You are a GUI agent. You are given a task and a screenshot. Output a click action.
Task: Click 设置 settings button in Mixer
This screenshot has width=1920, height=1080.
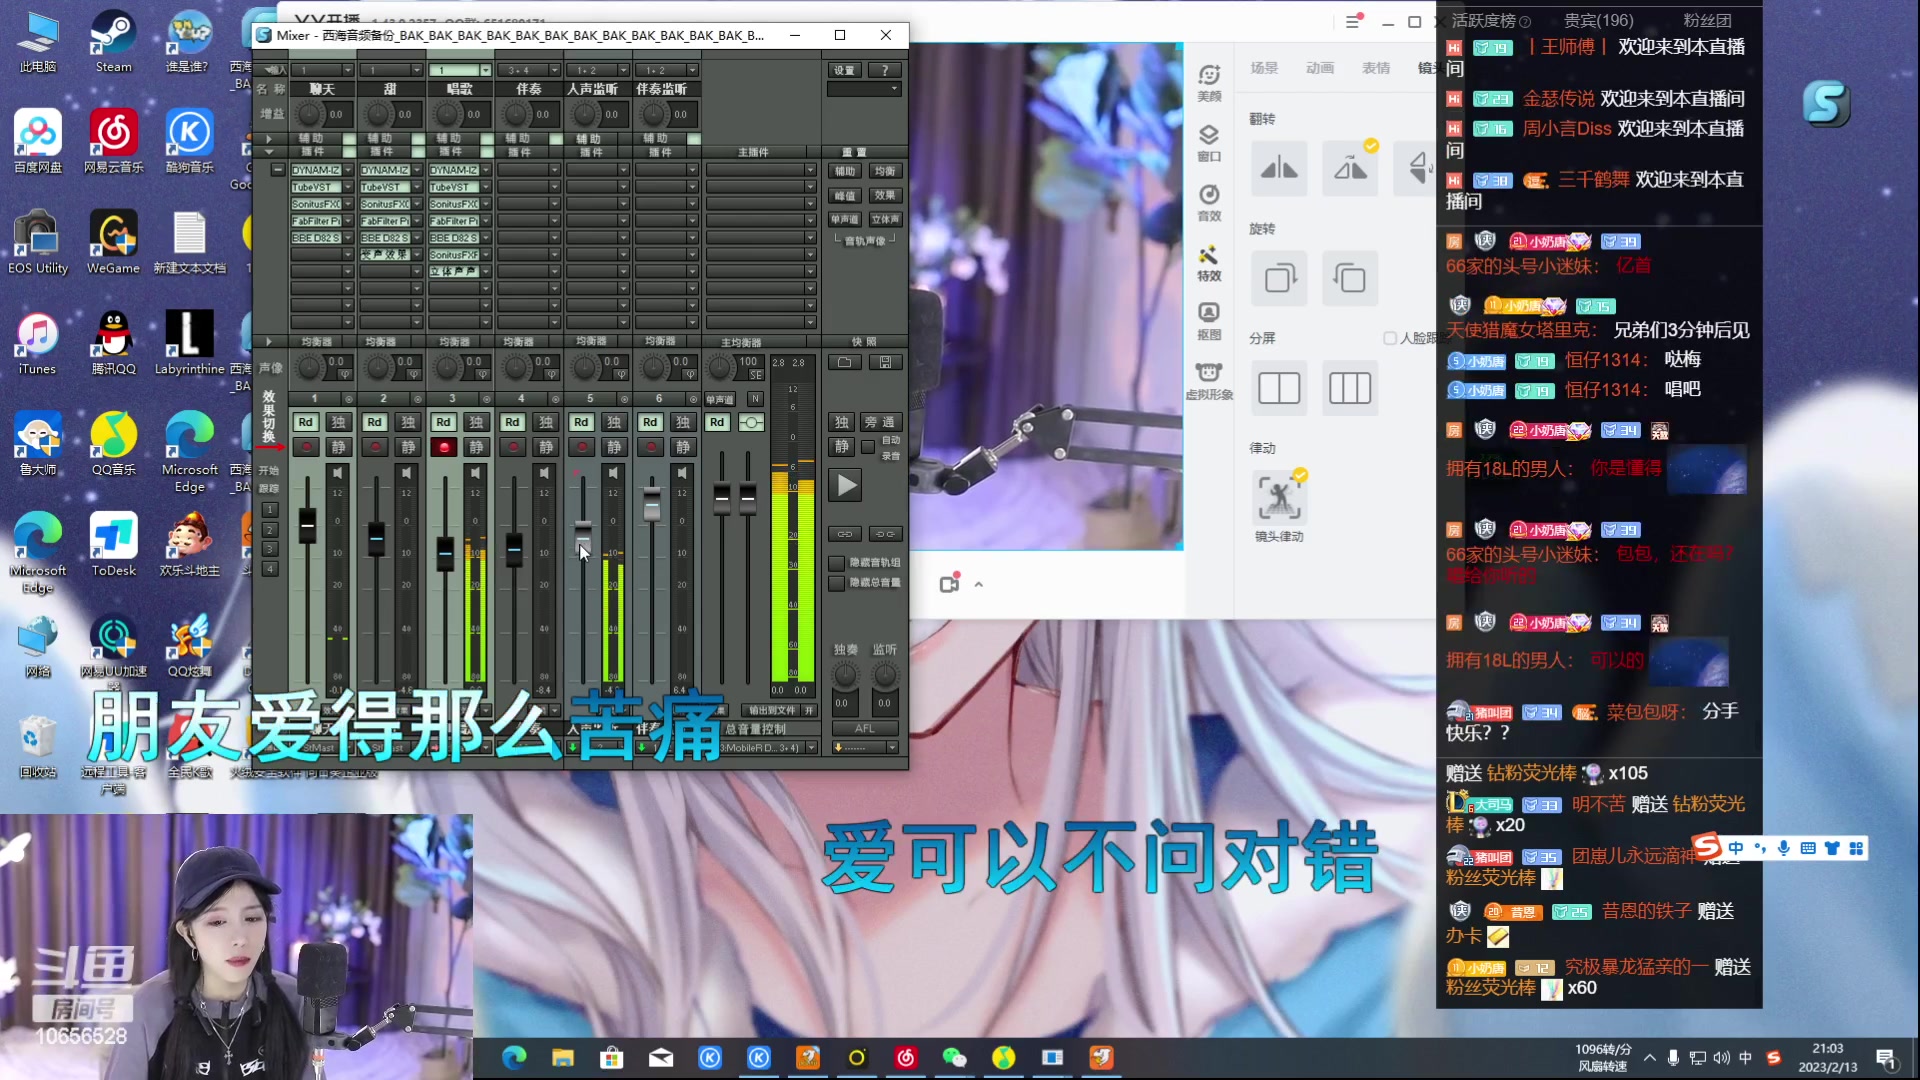[845, 70]
